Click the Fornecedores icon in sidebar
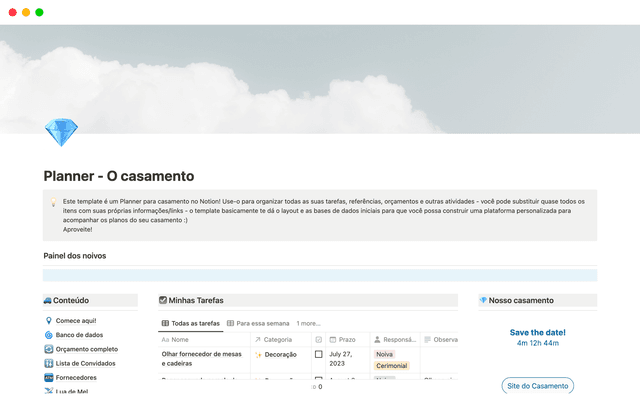The width and height of the screenshot is (640, 400). pos(48,378)
